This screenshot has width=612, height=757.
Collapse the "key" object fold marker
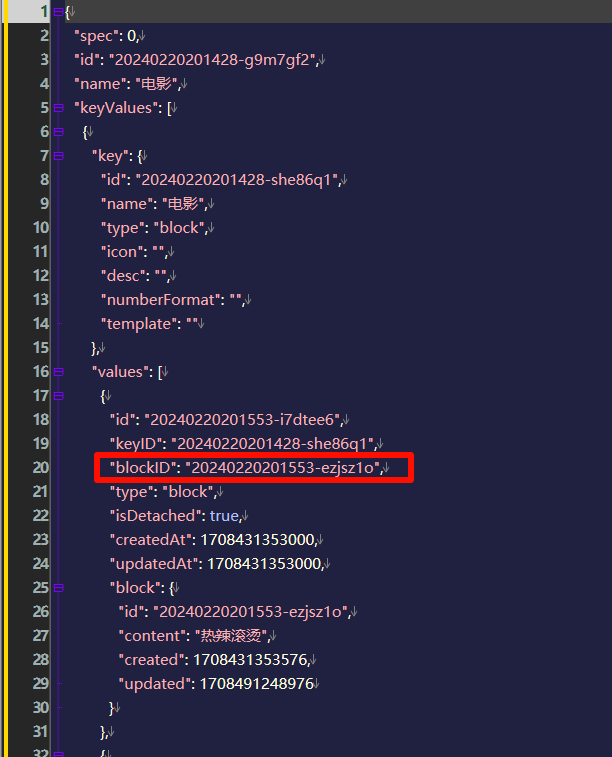coord(58,155)
